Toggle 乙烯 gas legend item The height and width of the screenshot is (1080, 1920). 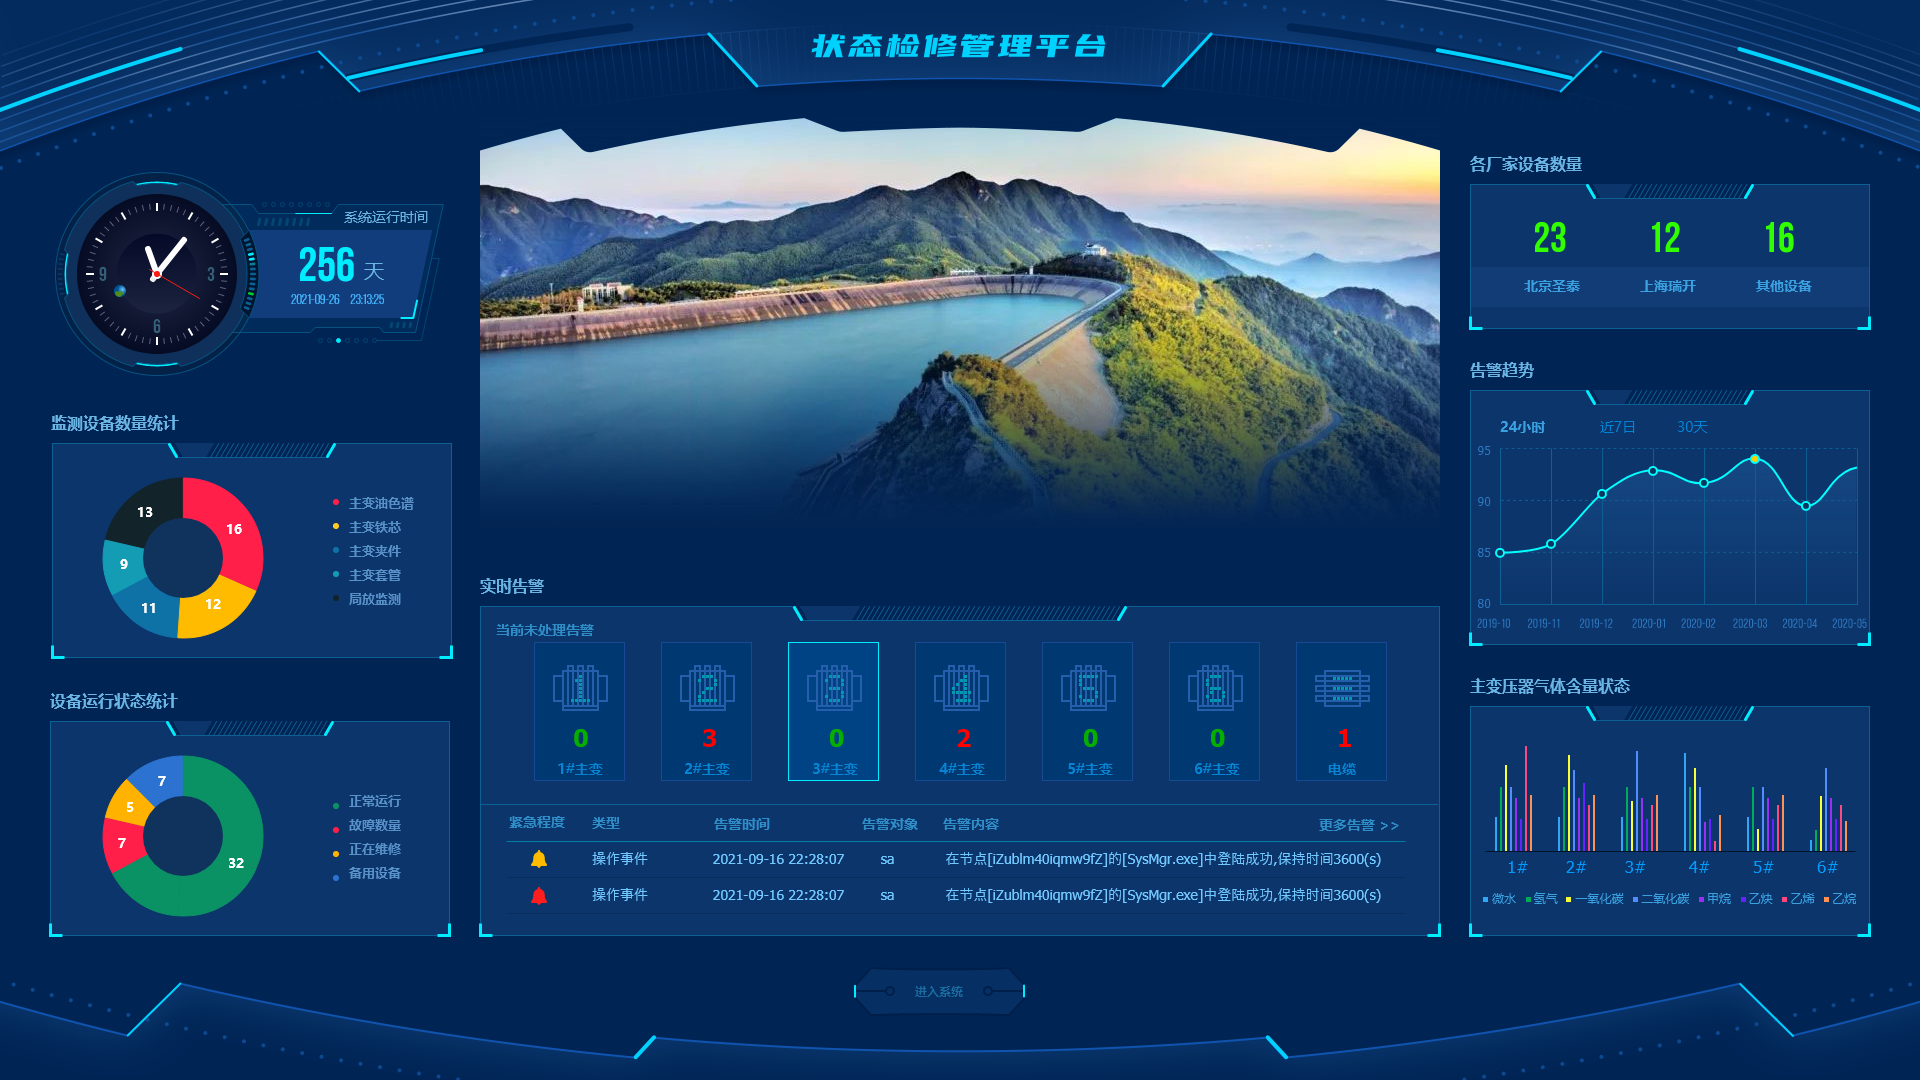click(x=1798, y=899)
